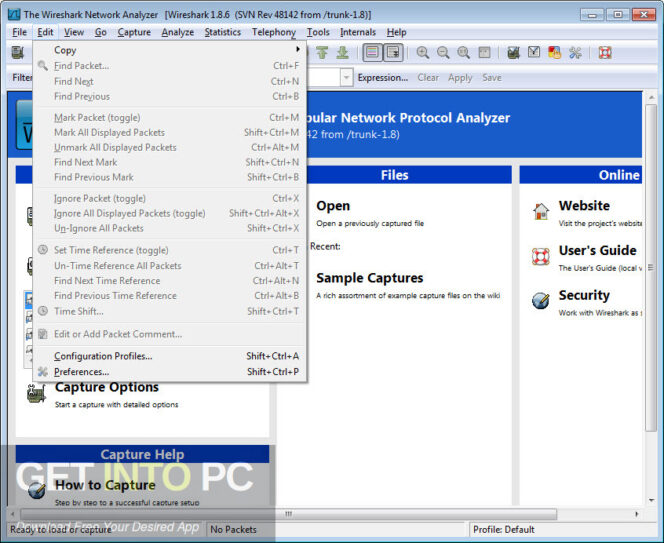Open the Internals menu

pyautogui.click(x=358, y=32)
